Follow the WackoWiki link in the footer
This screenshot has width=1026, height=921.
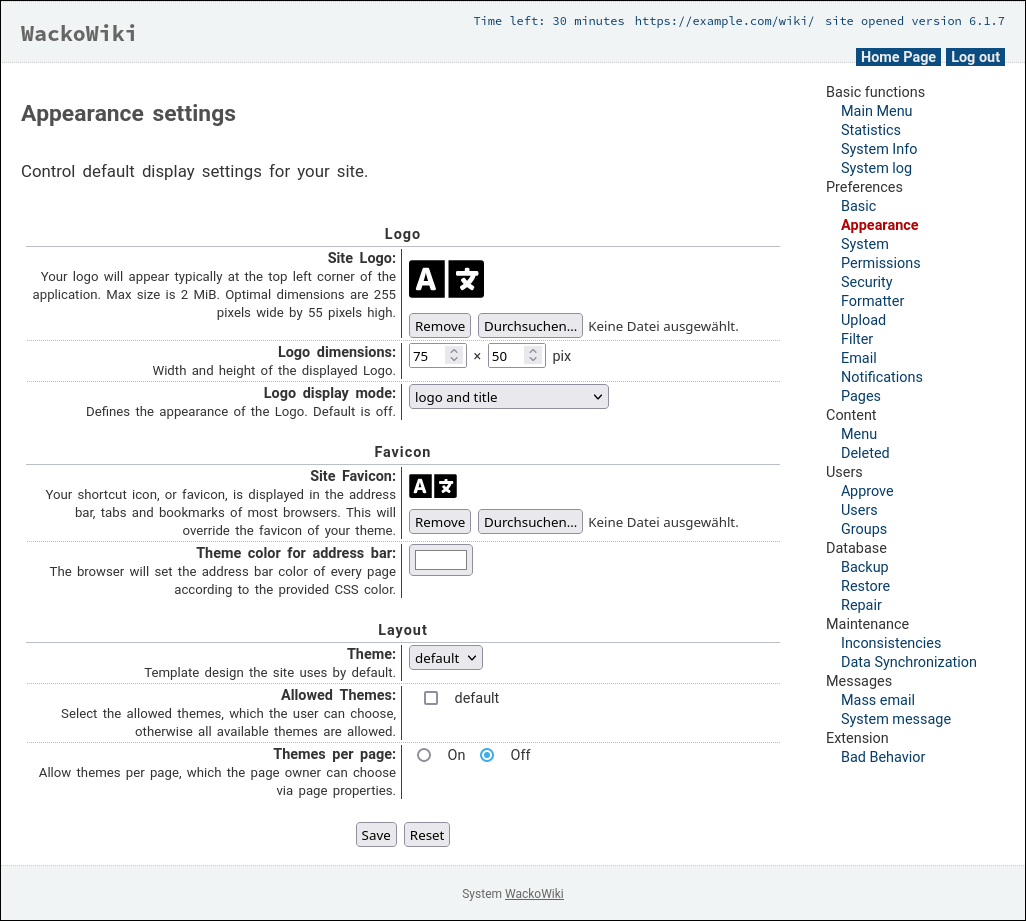[533, 894]
